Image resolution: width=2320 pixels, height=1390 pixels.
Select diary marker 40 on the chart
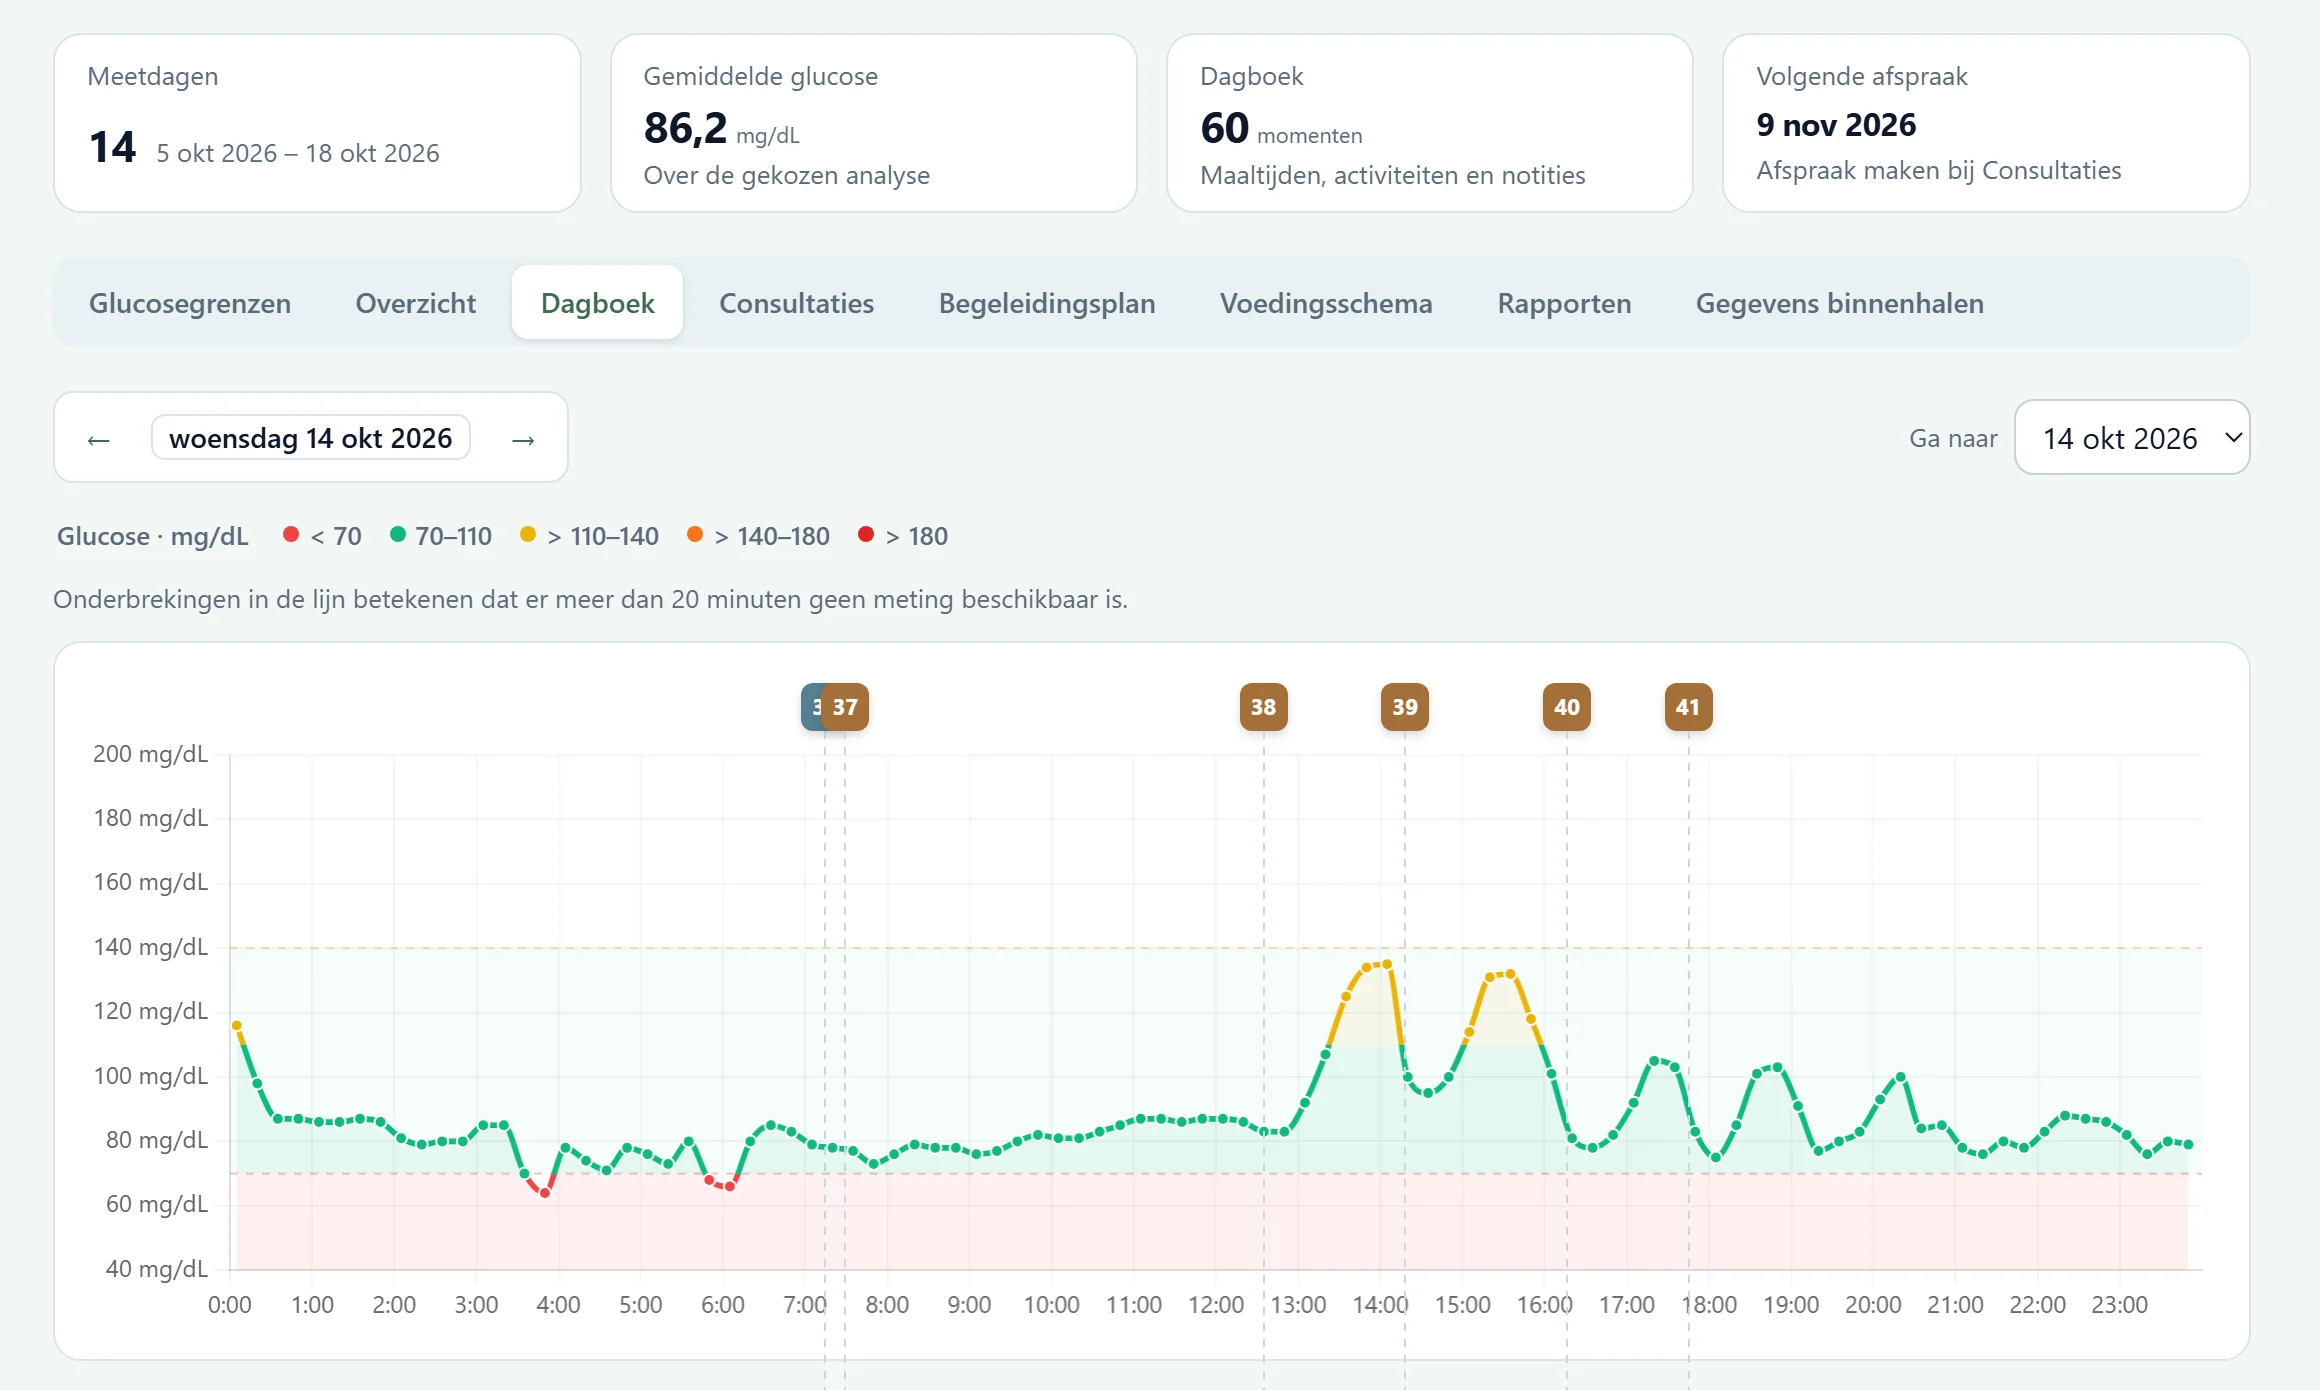click(x=1567, y=707)
